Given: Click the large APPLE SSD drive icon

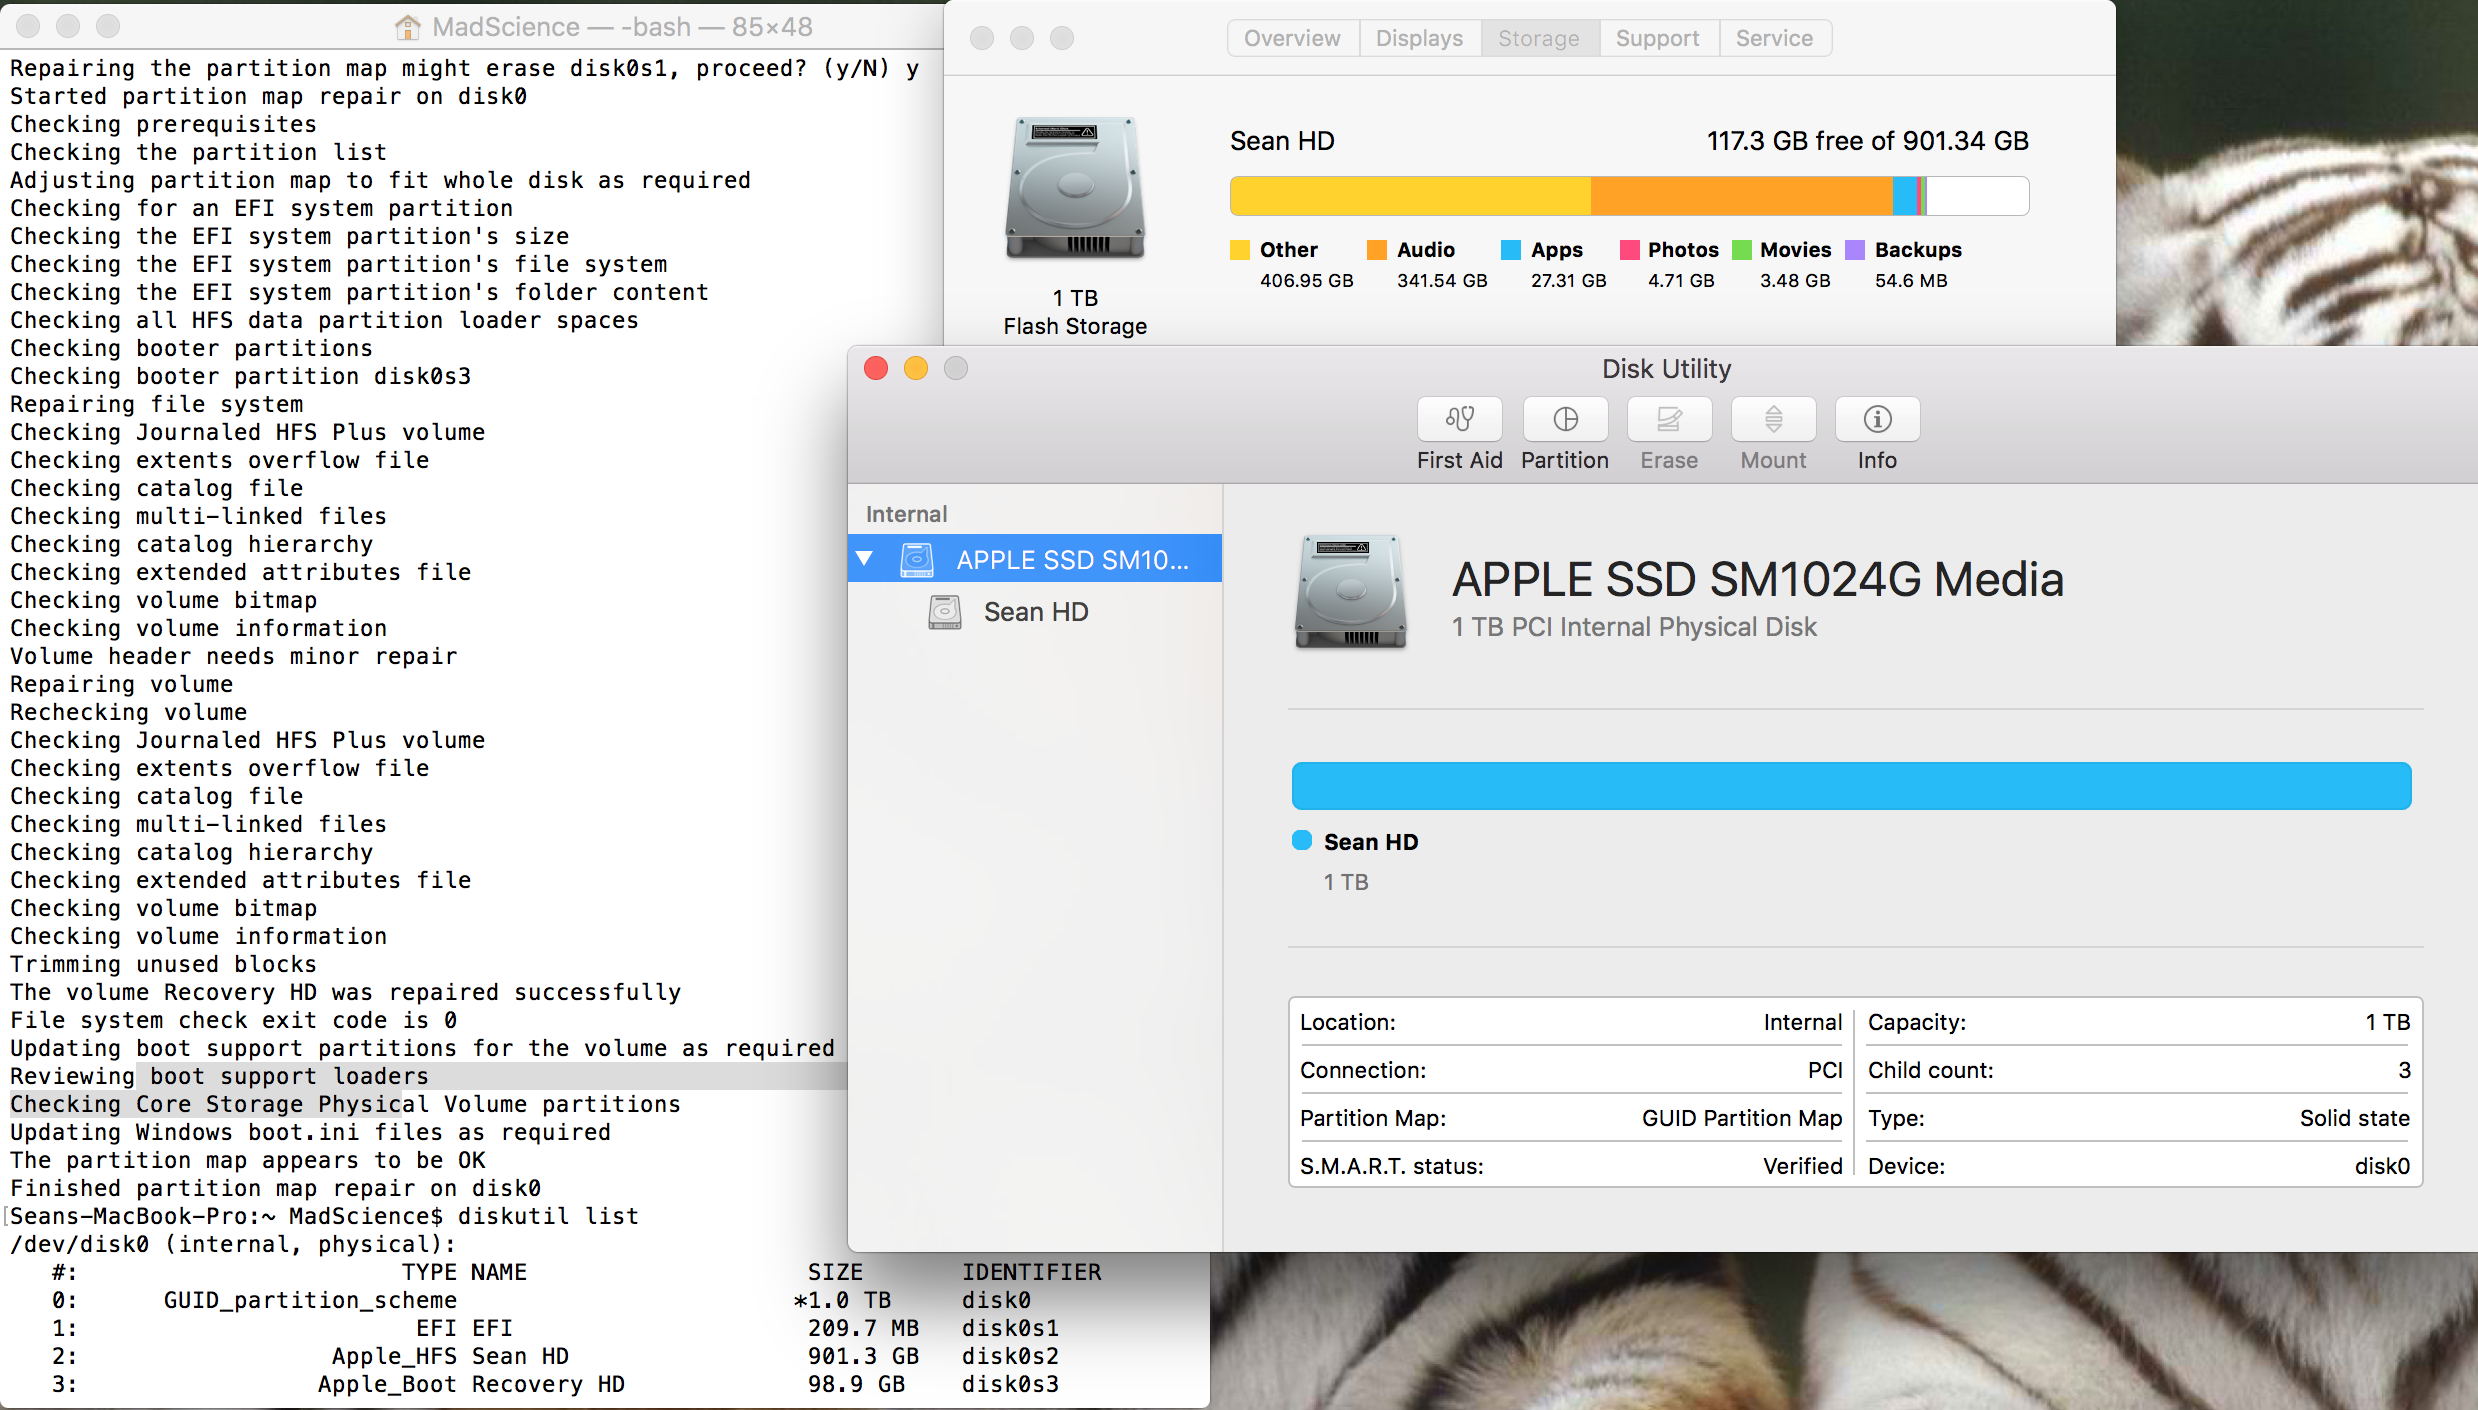Looking at the screenshot, I should (x=1350, y=592).
